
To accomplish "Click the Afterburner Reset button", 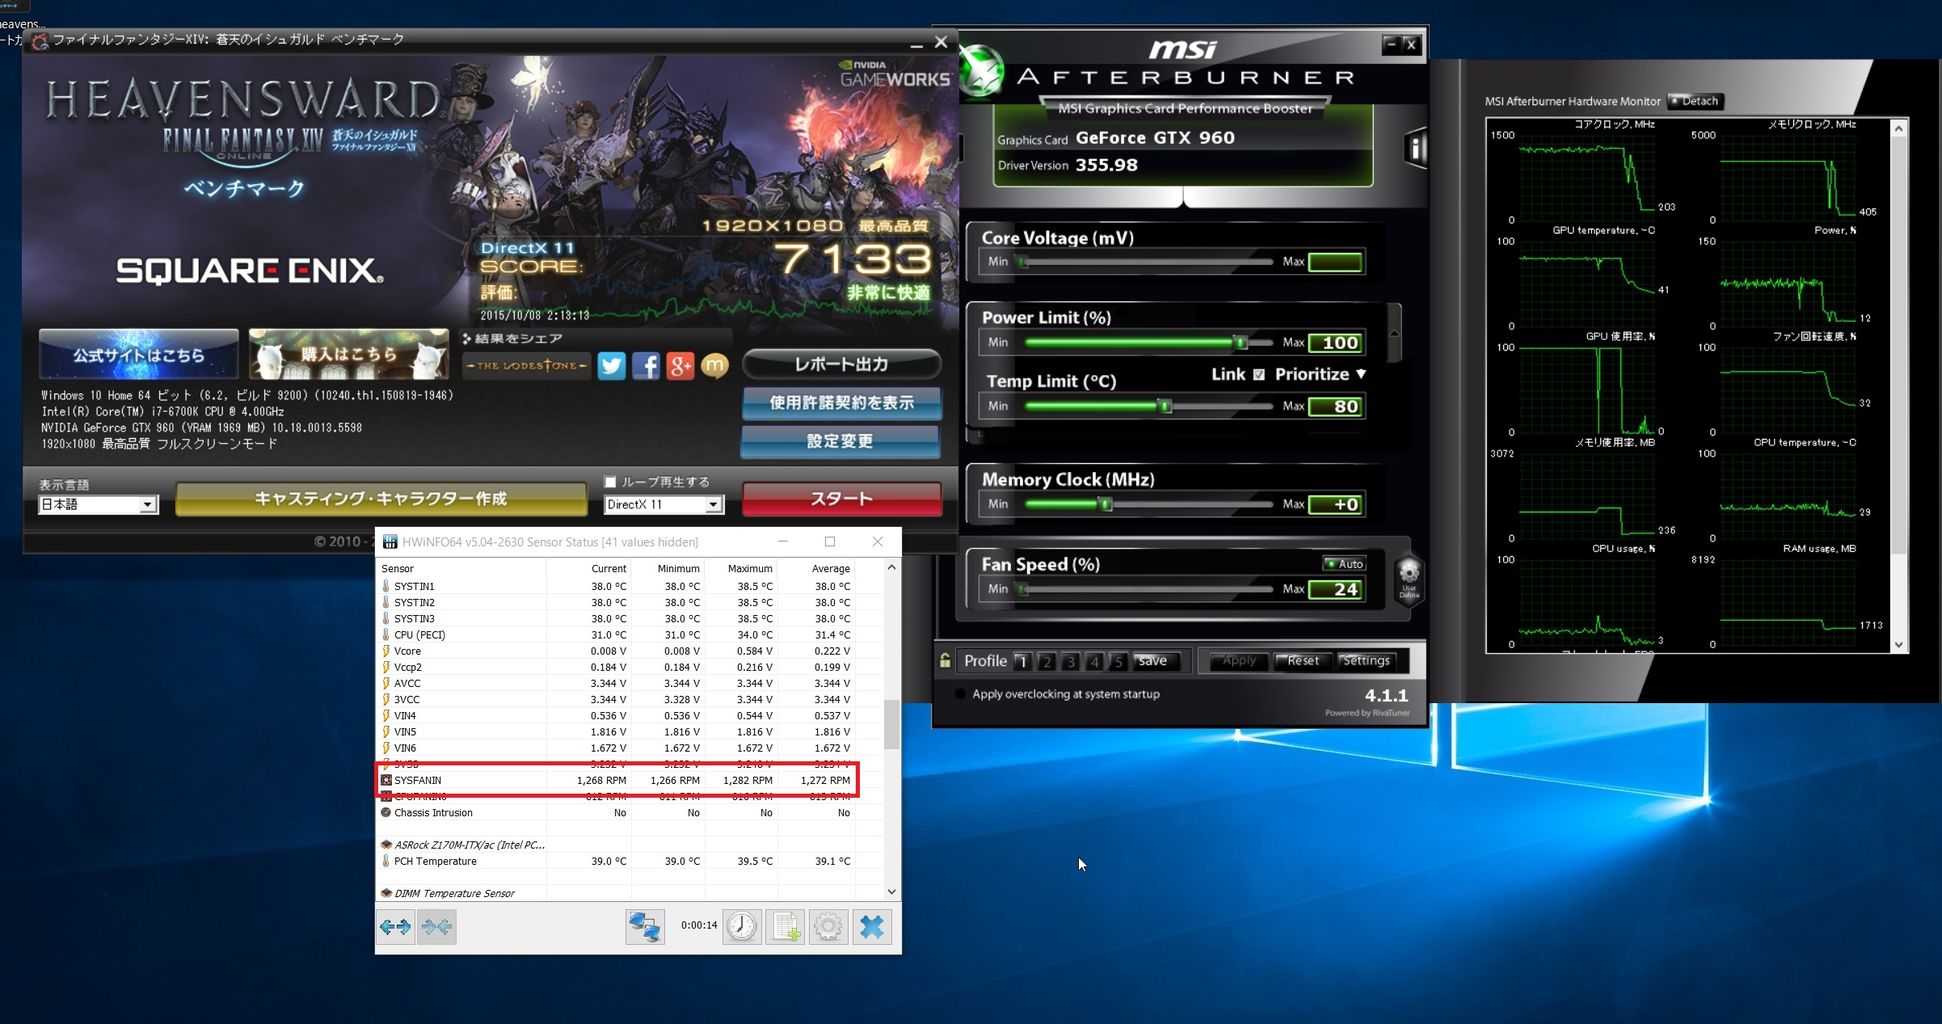I will click(1302, 661).
